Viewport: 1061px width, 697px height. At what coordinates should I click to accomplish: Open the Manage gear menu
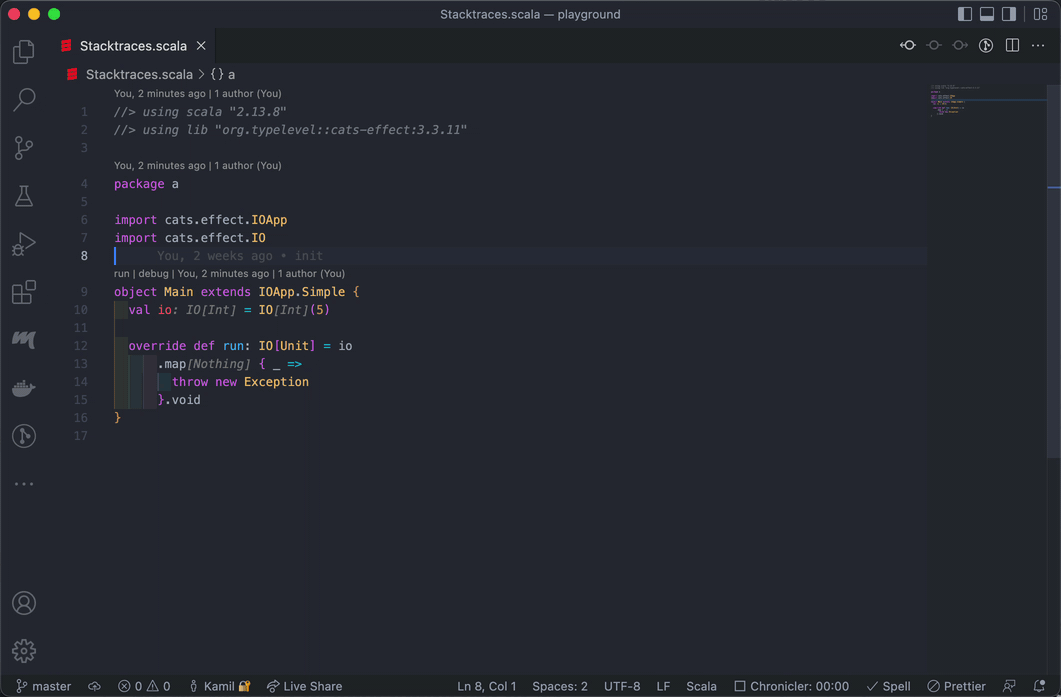click(24, 651)
